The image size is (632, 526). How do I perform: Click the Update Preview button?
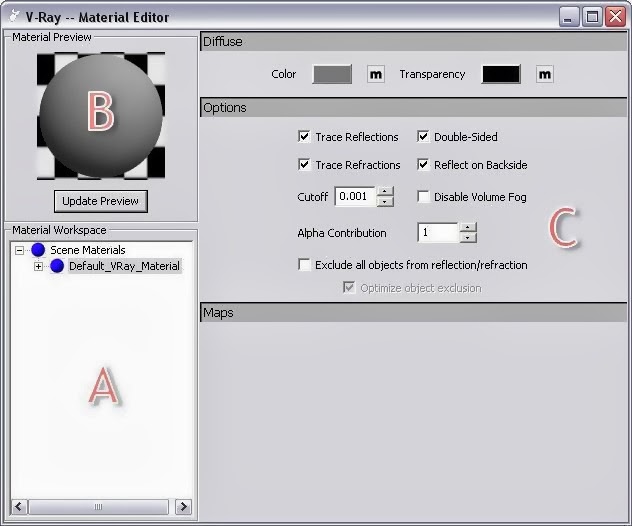click(x=101, y=201)
